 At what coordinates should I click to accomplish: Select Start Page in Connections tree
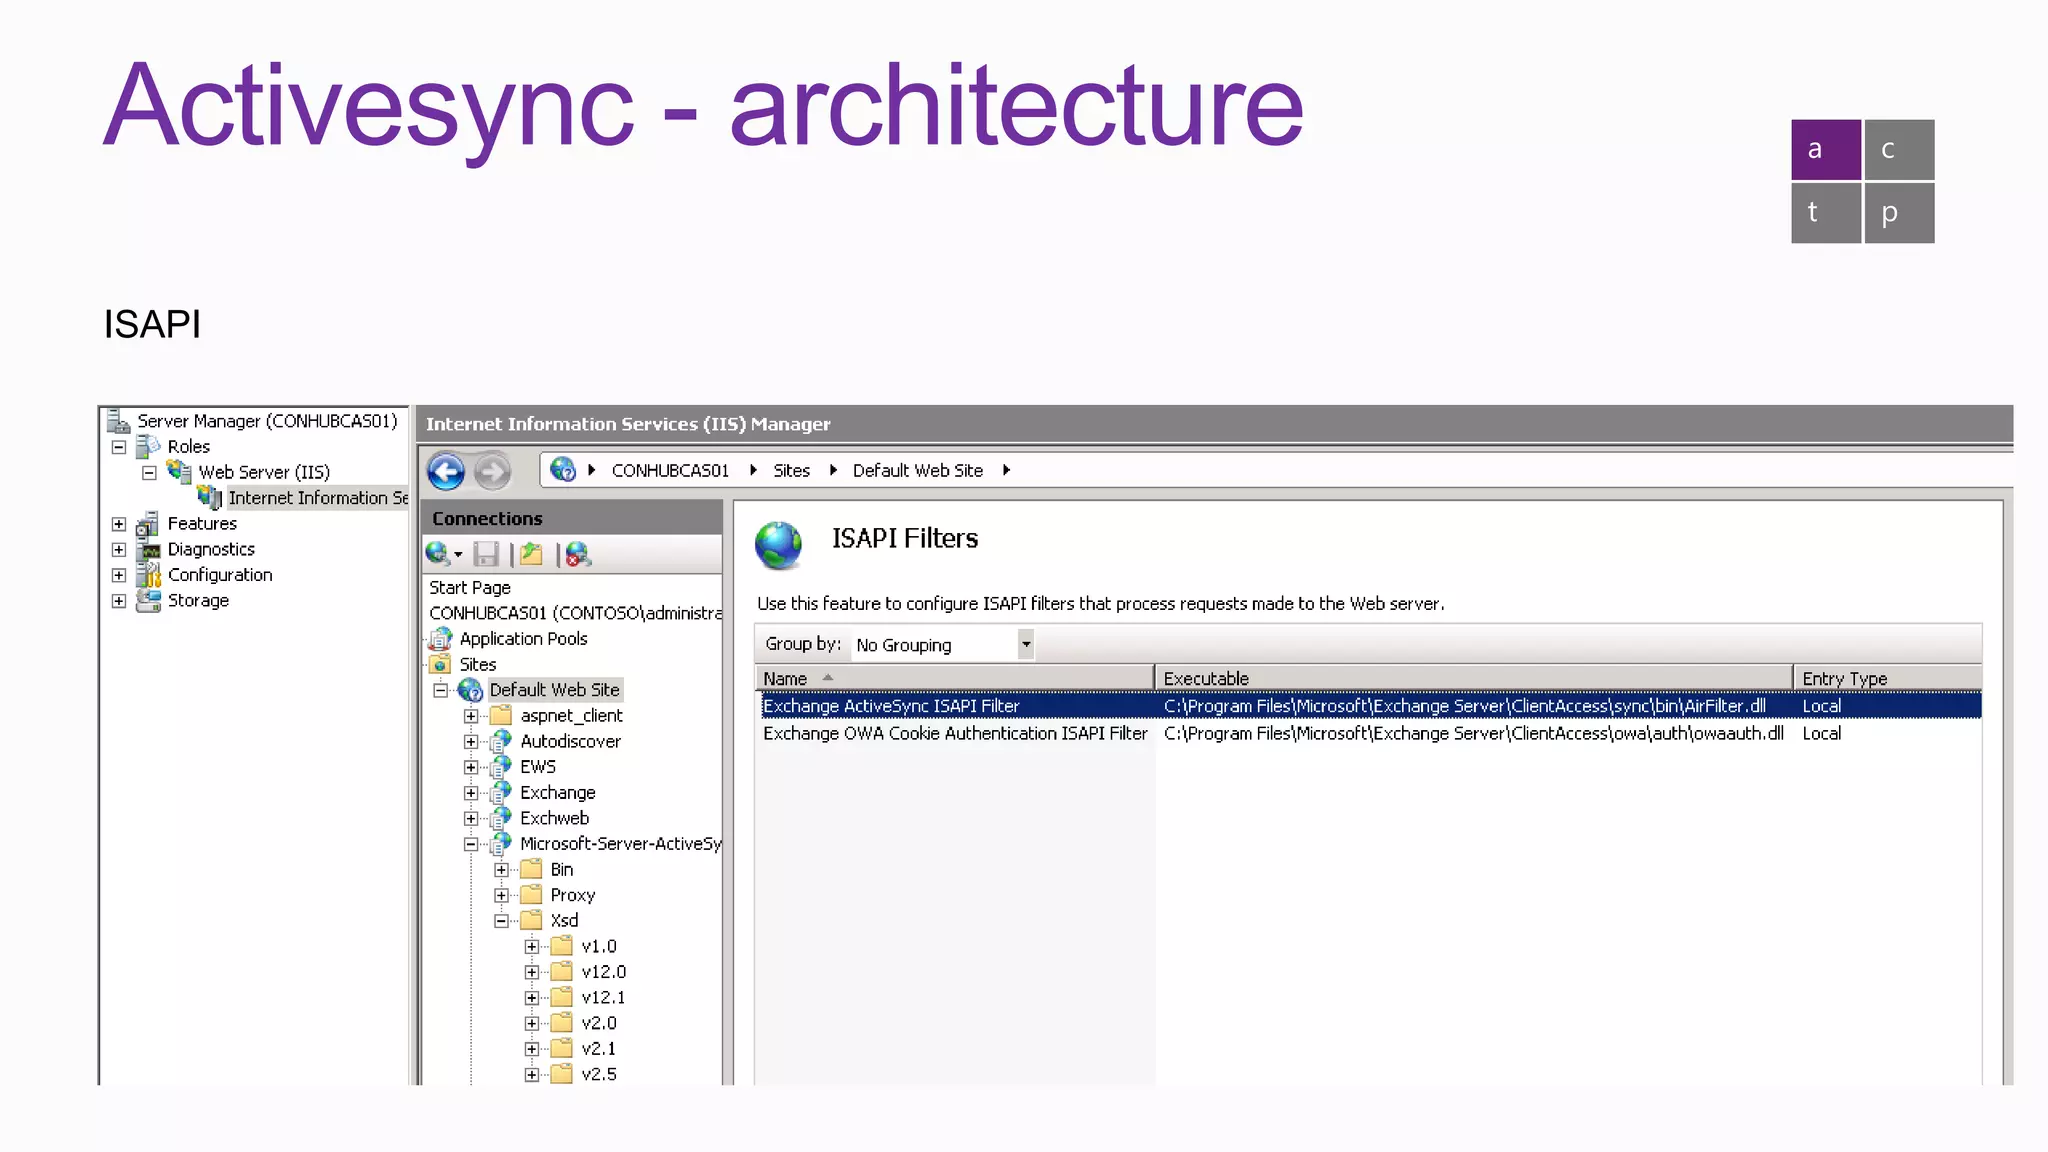tap(470, 587)
